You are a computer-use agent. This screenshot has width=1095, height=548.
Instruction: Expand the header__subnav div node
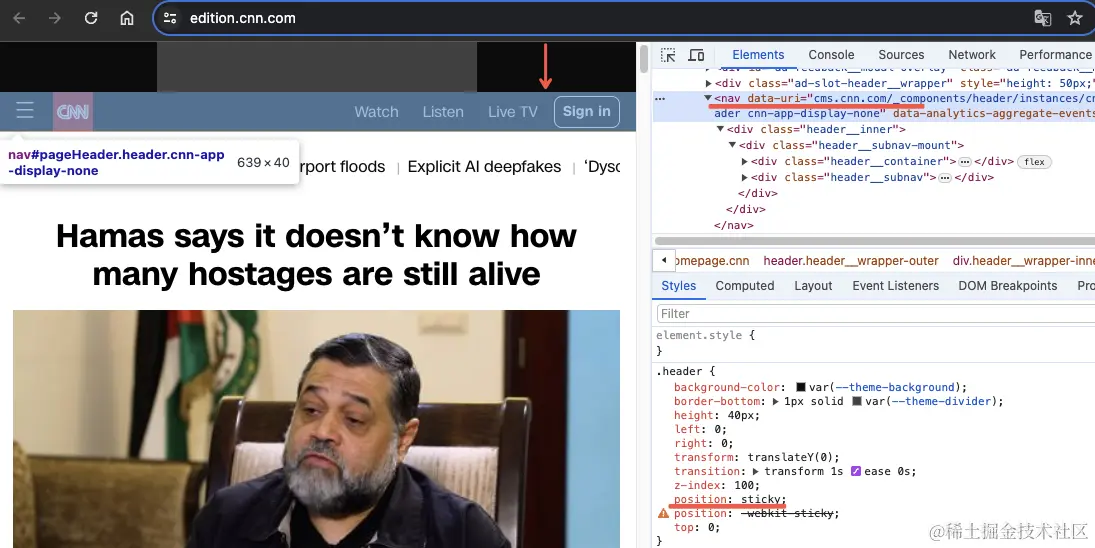point(745,177)
